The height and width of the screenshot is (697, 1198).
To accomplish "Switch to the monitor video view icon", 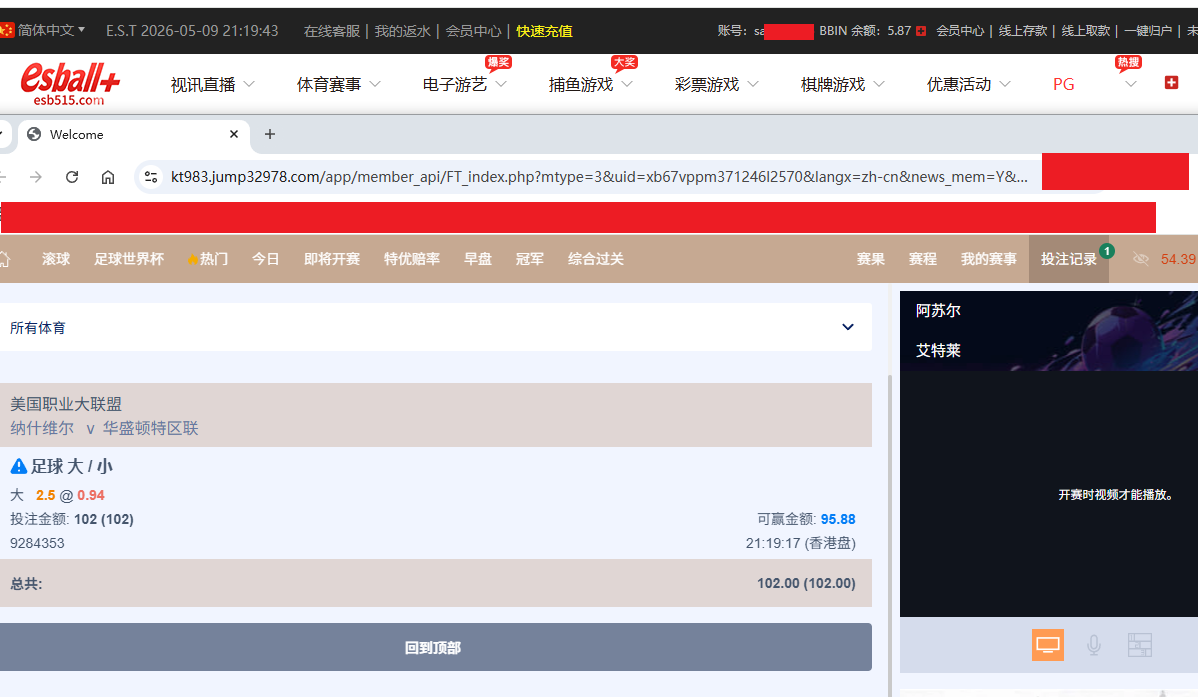I will coord(1047,645).
